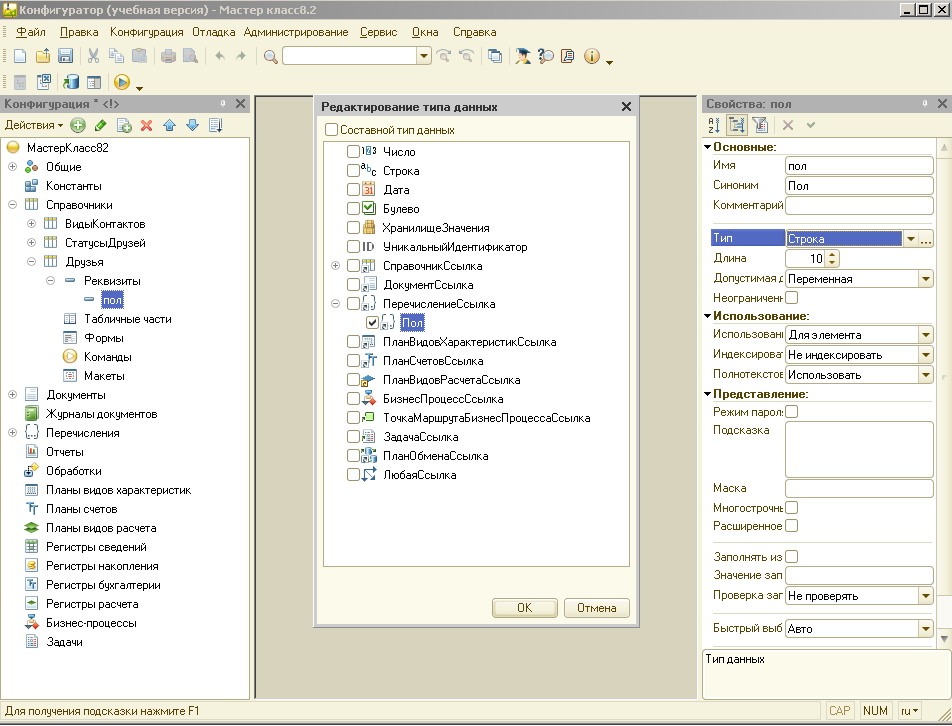Screen dimensions: 952x726
Task: Start debugging with the orange play icon
Action: click(x=122, y=83)
